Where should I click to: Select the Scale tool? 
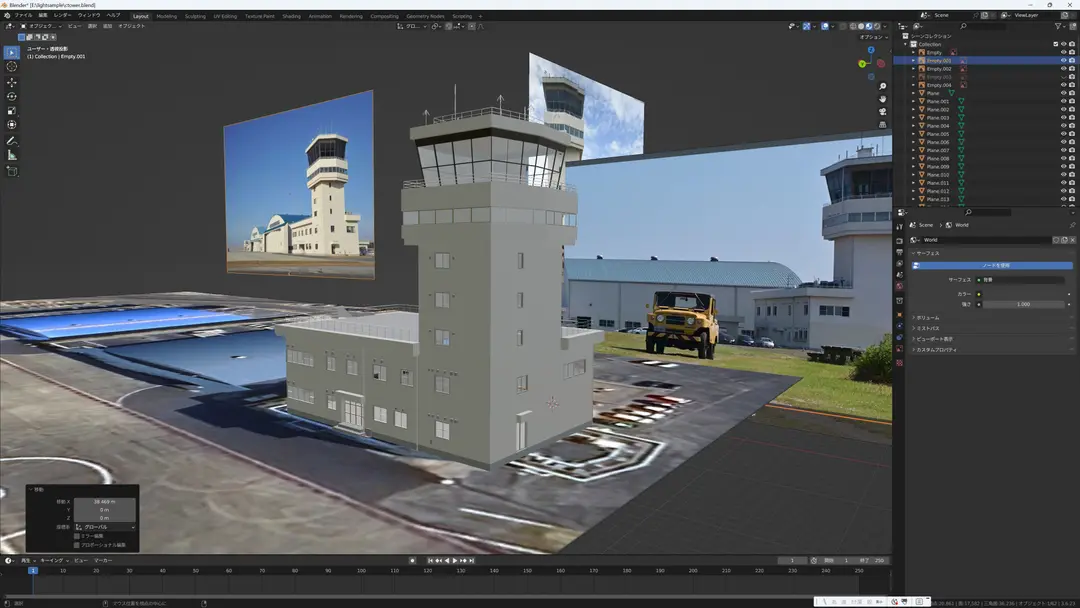pyautogui.click(x=12, y=110)
